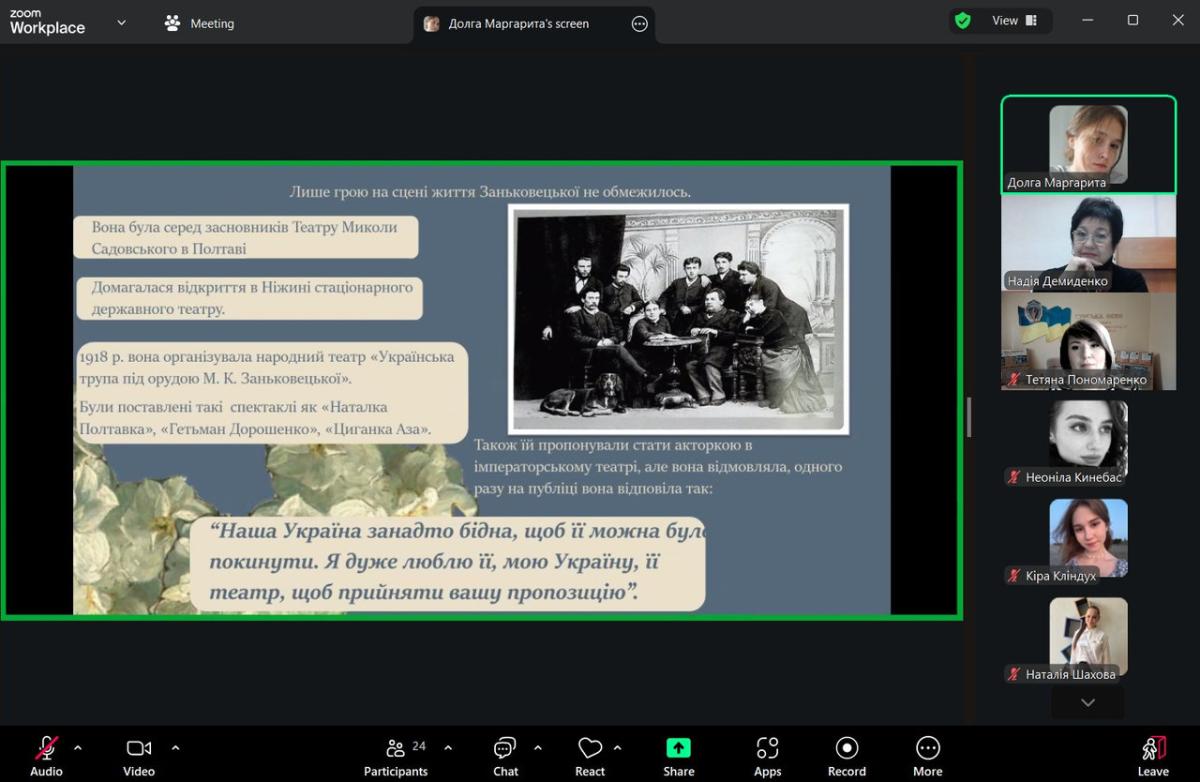Expand video settings arrow next to Video

(176, 747)
